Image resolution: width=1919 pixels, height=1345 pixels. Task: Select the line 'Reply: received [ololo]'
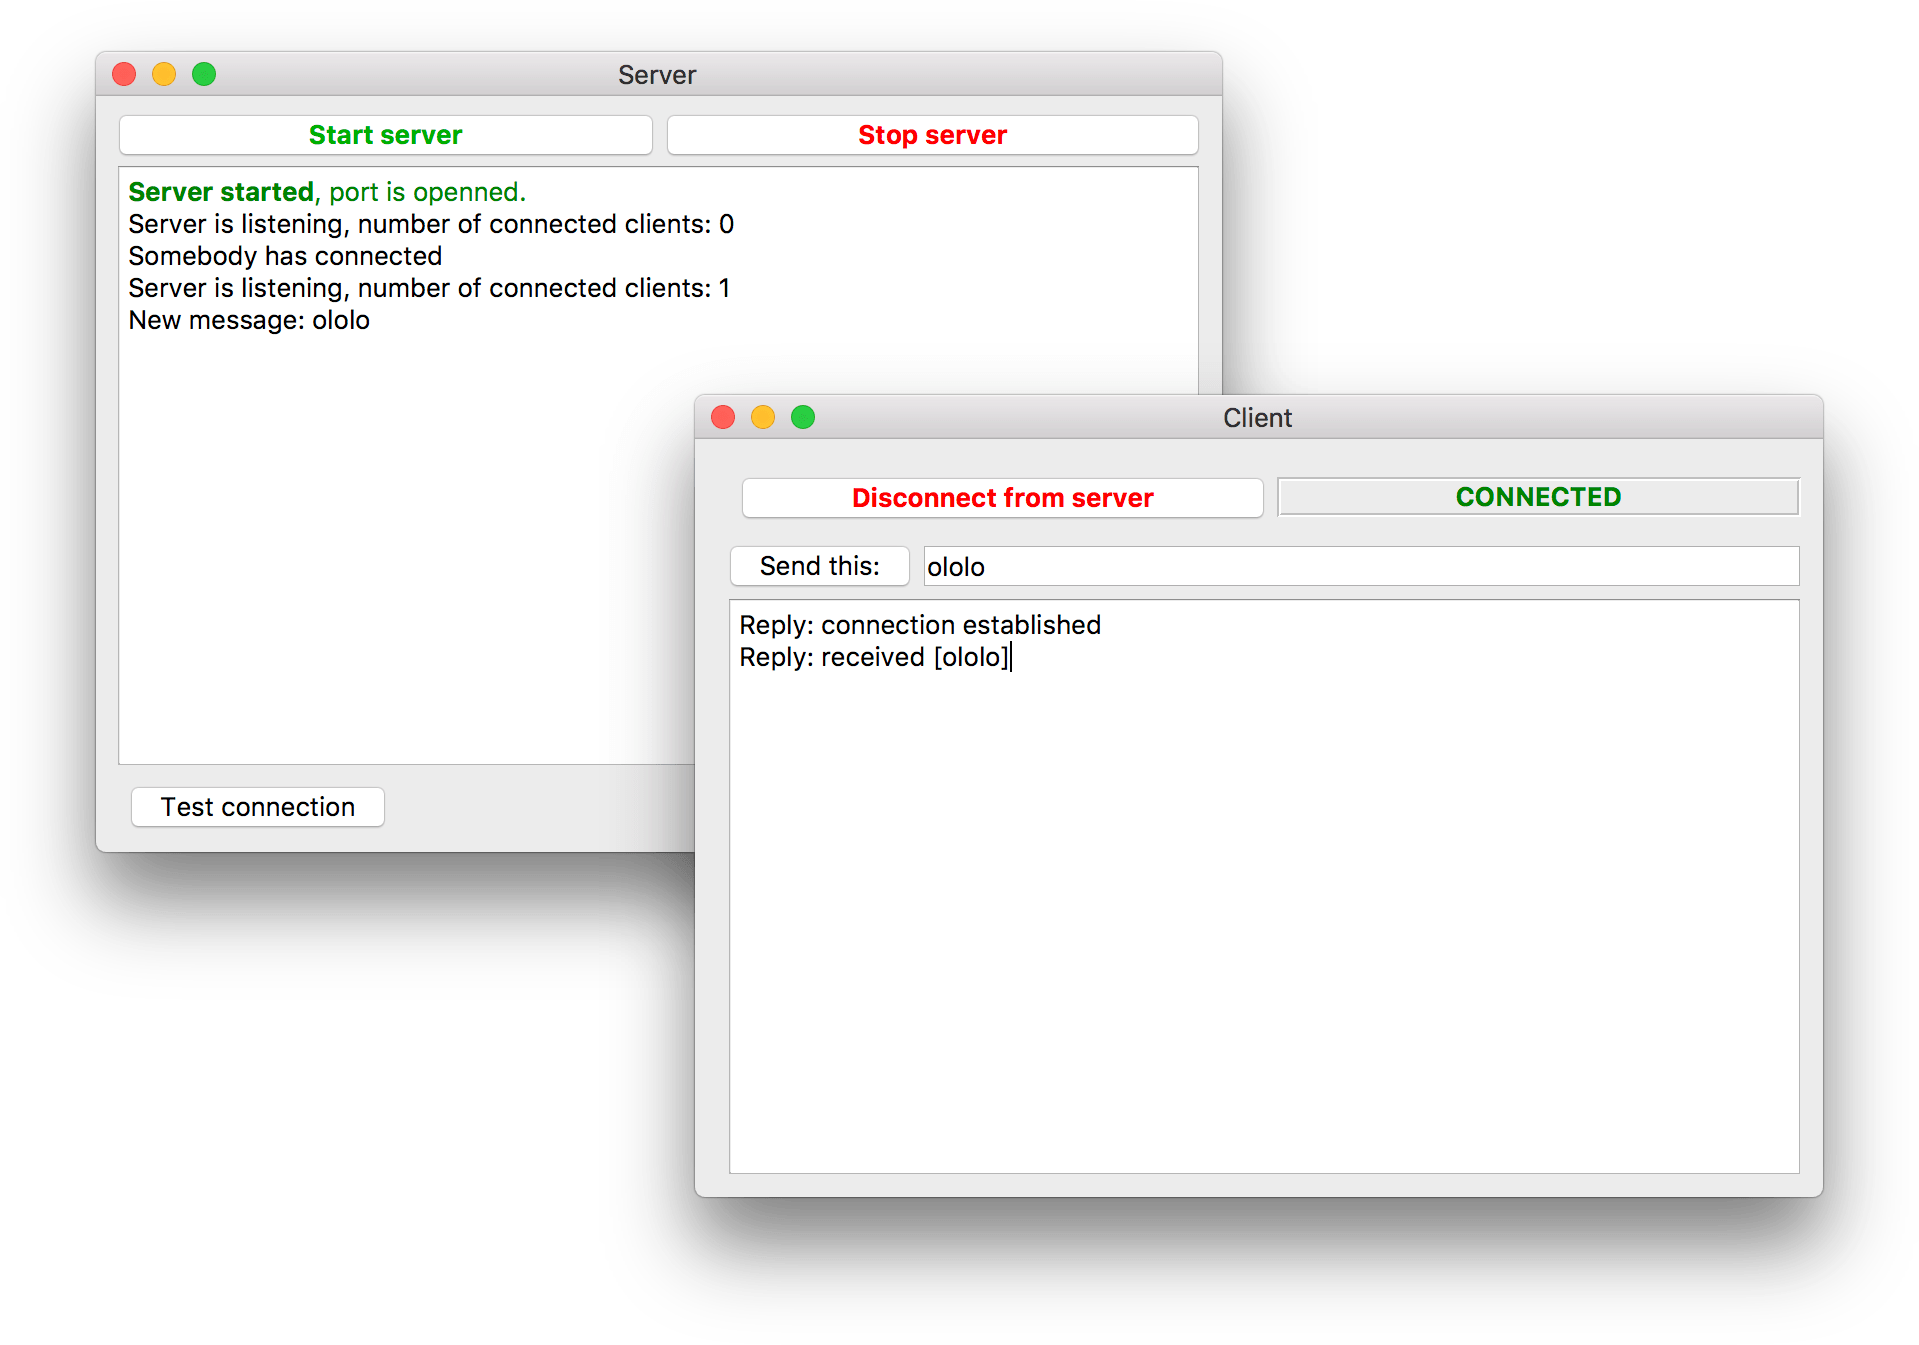tap(873, 656)
